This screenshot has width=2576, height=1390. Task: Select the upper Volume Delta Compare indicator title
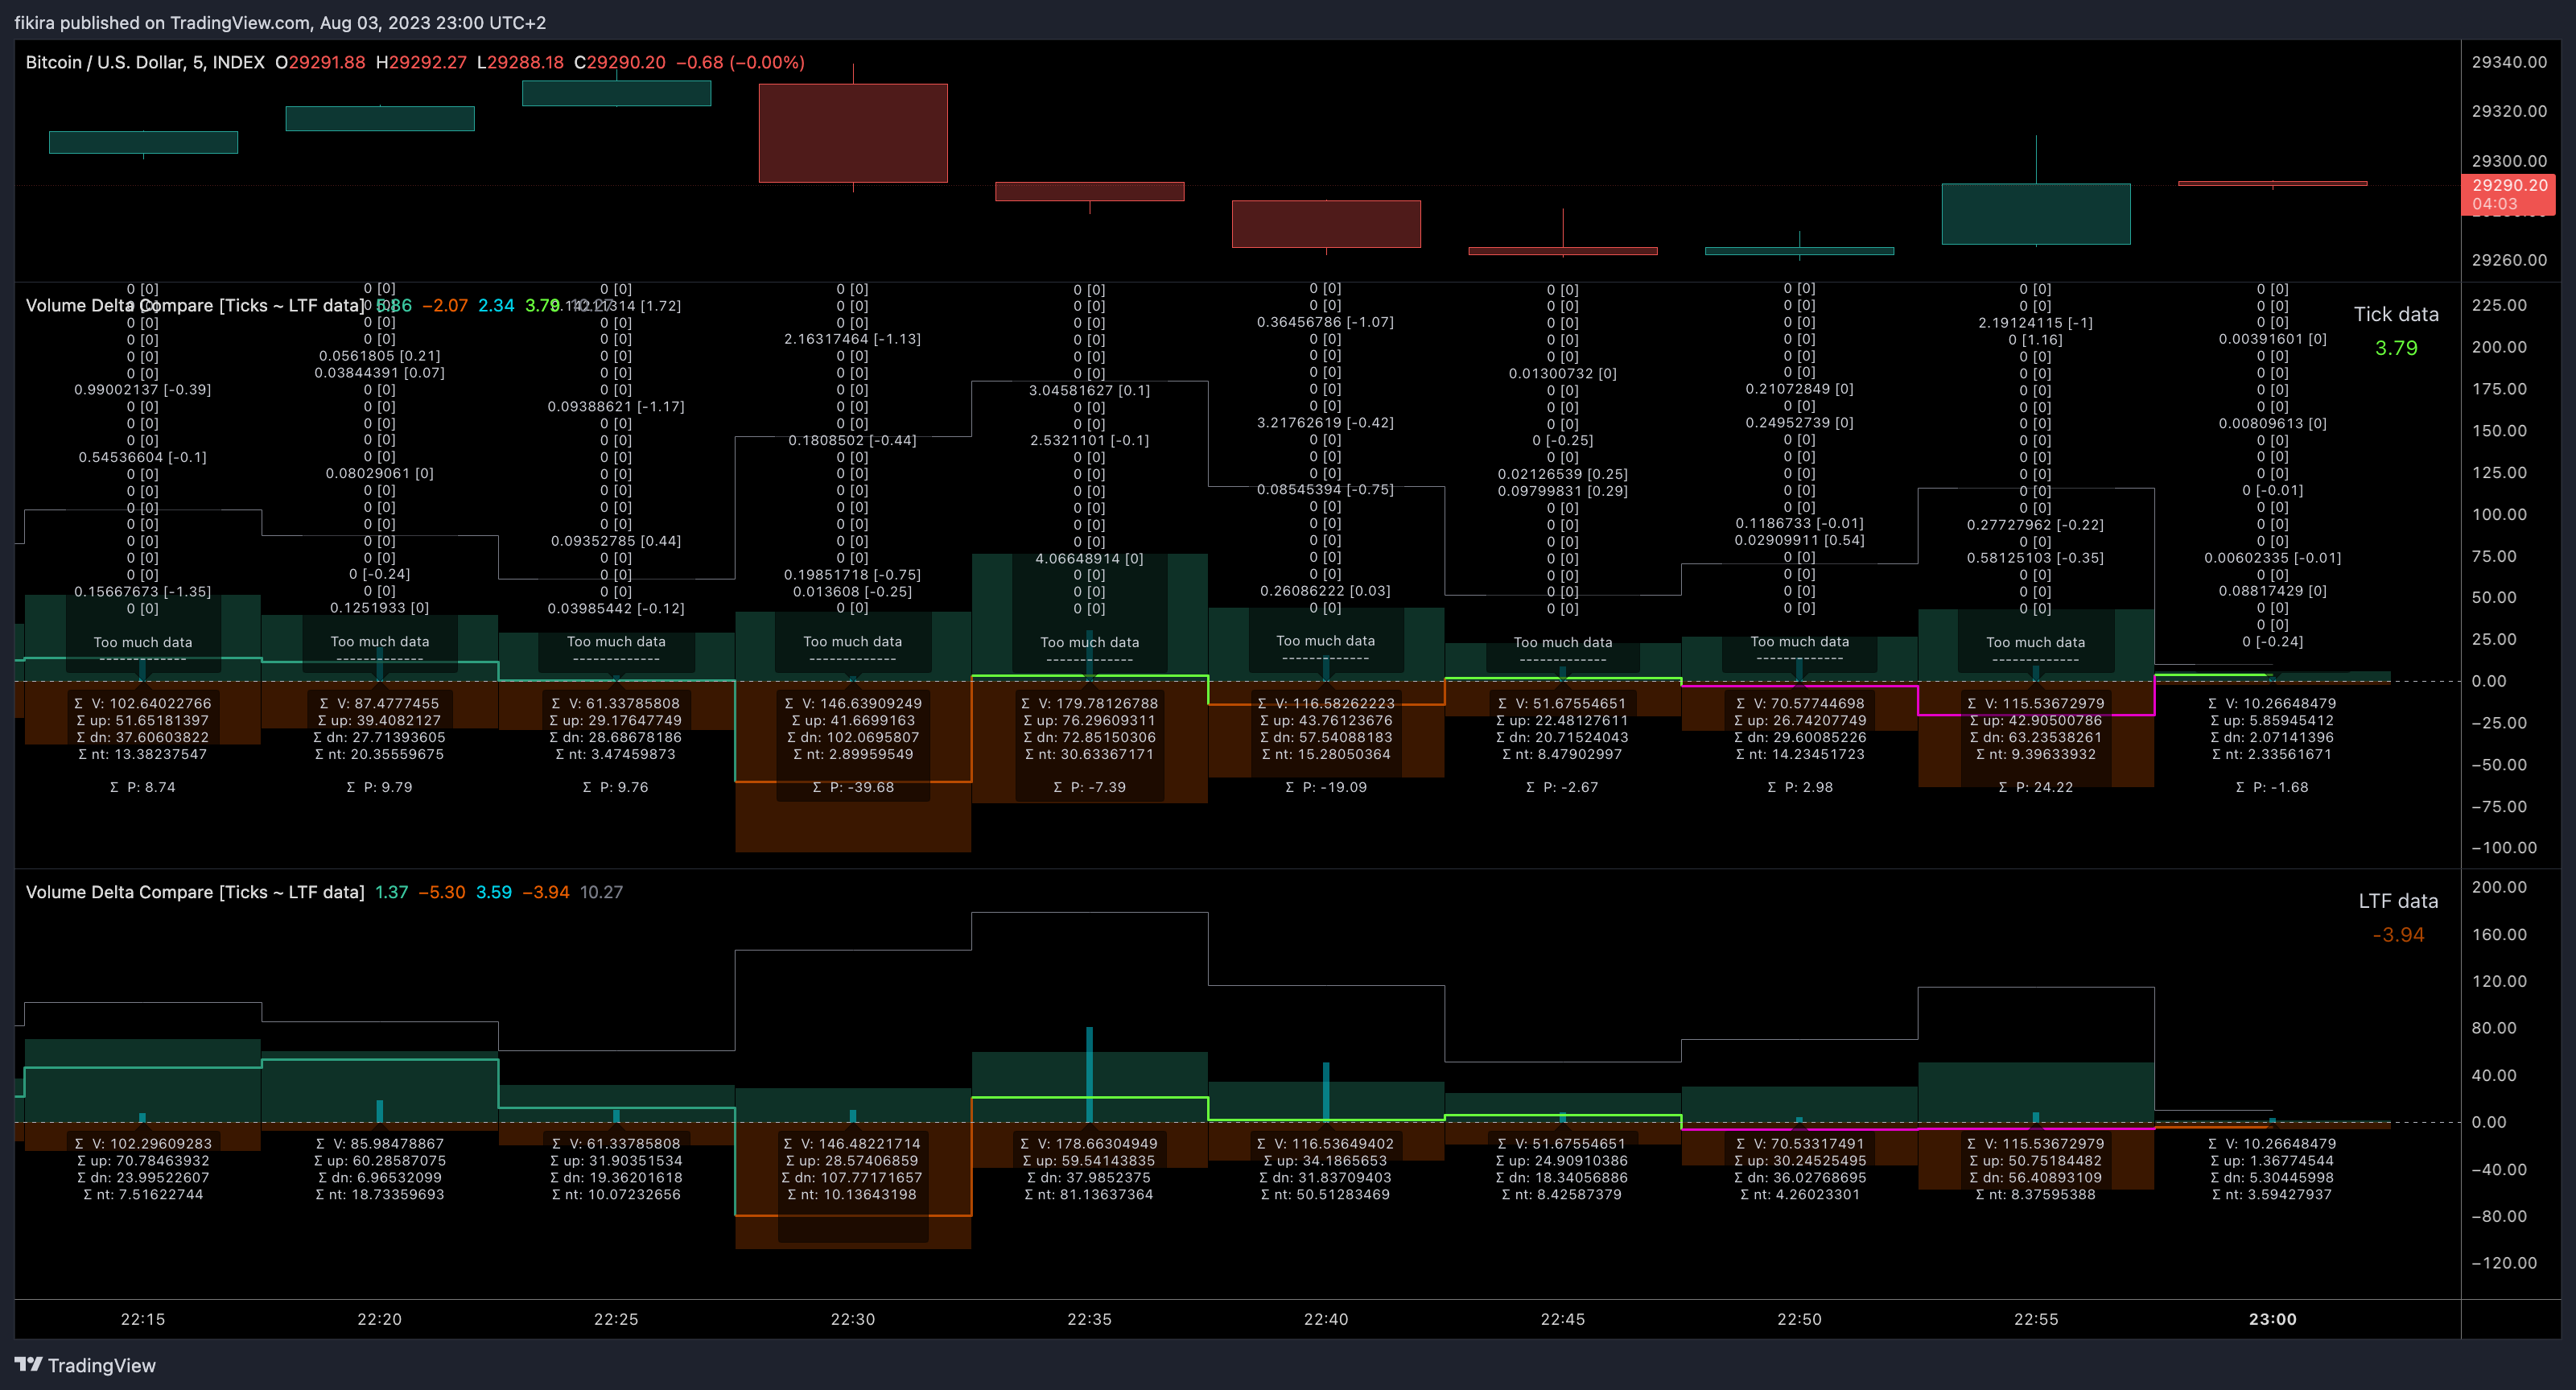coord(194,305)
